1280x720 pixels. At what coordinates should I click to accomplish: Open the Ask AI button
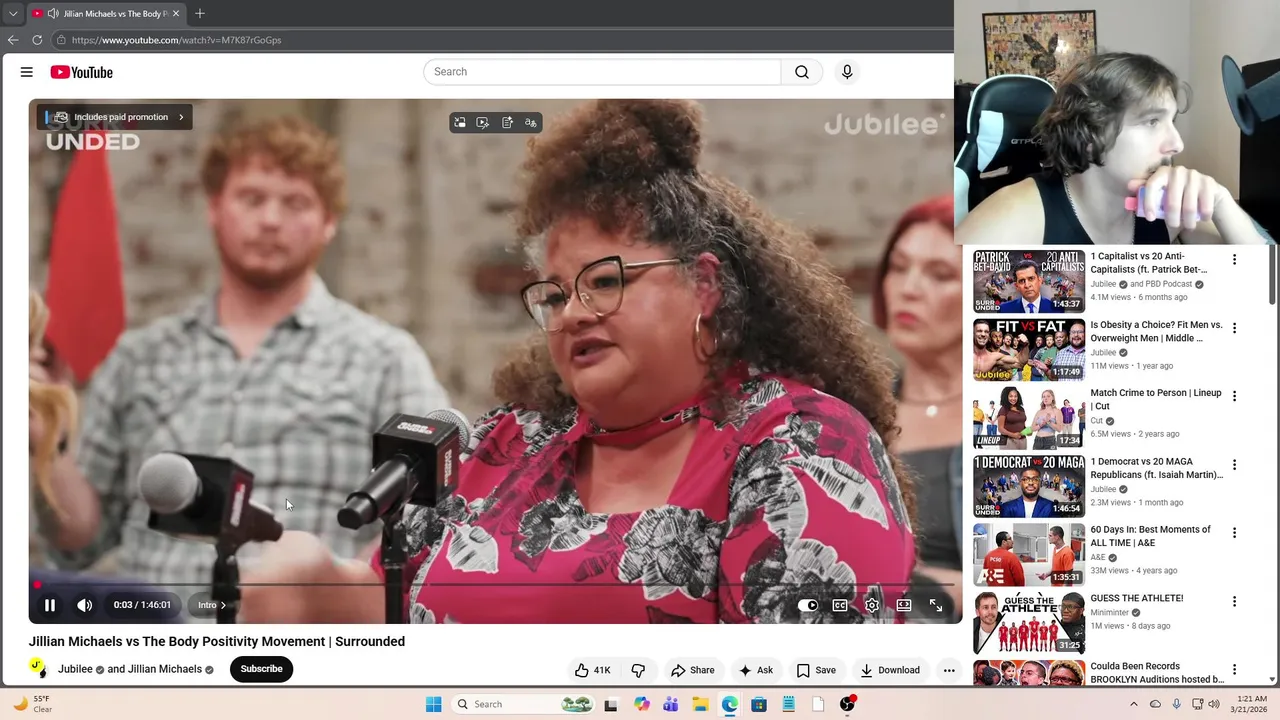coord(756,670)
